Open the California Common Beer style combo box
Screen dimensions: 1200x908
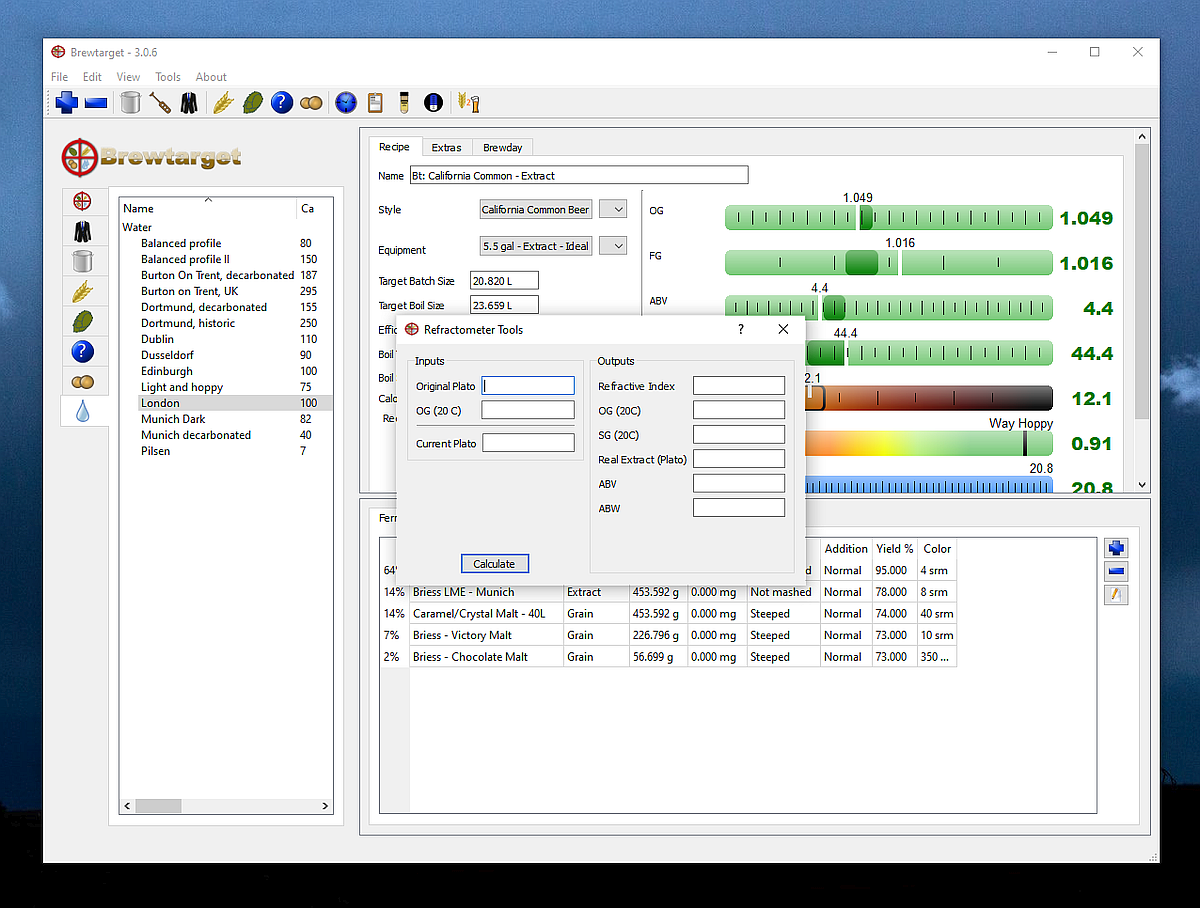[536, 210]
